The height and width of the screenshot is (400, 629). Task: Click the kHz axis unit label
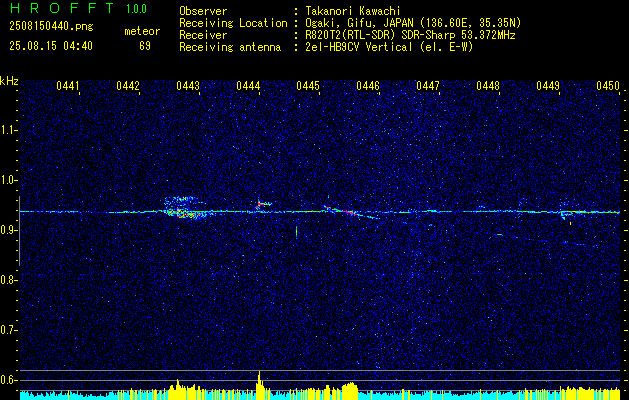click(x=9, y=81)
